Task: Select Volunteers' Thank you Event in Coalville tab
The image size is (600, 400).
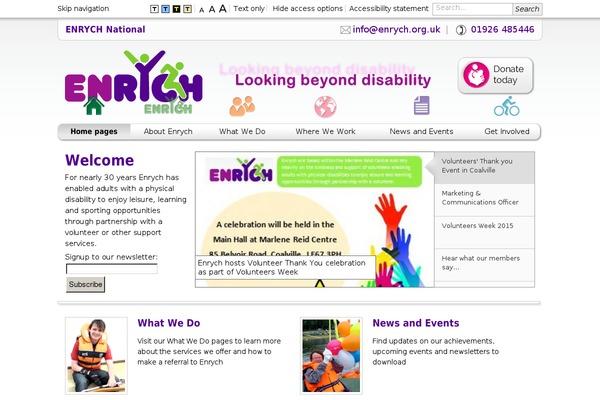Action: click(x=484, y=168)
